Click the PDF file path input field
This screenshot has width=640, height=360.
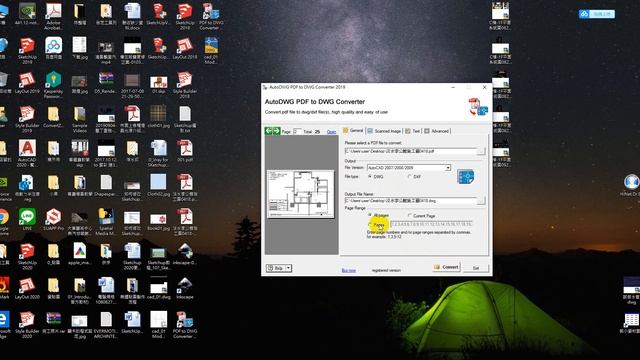coord(410,151)
